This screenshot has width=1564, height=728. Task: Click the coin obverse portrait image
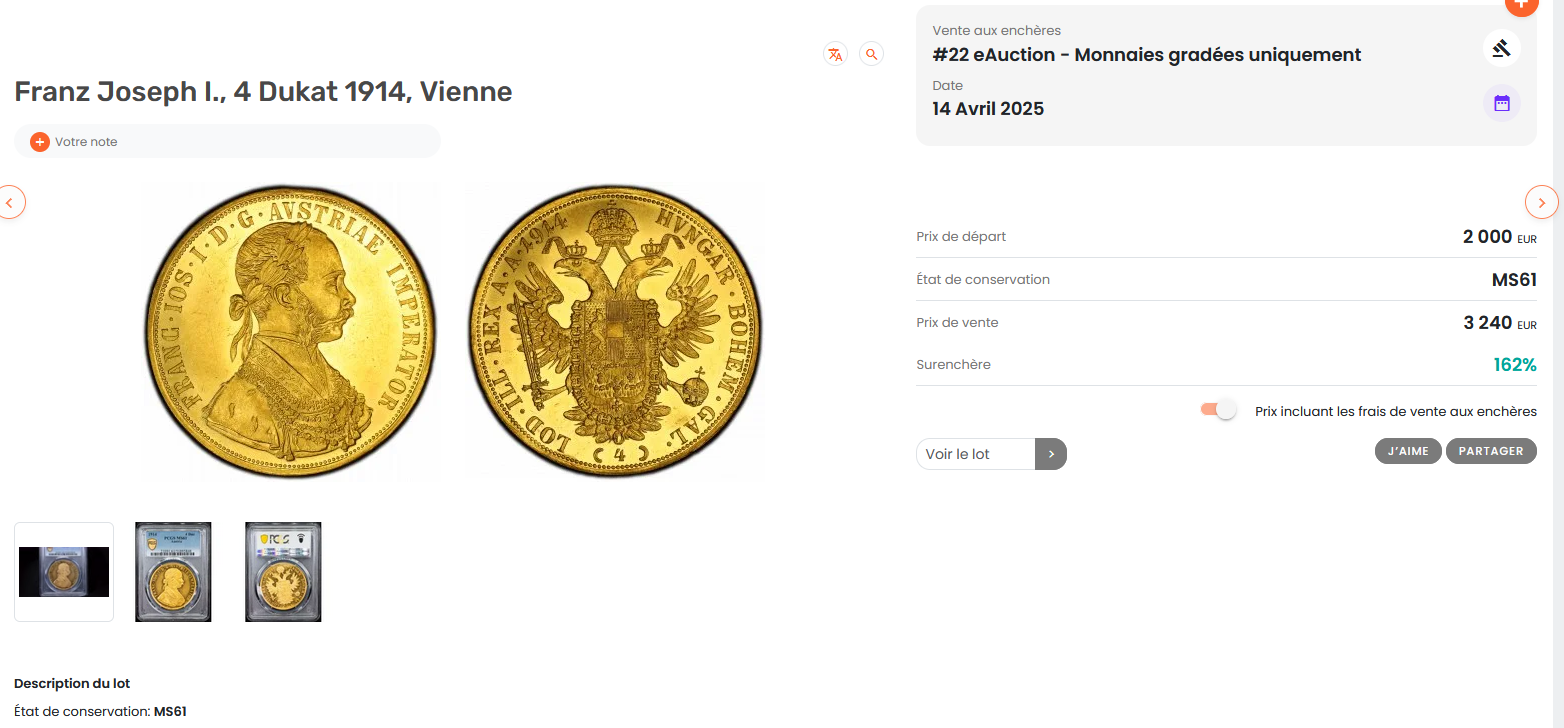coord(290,331)
